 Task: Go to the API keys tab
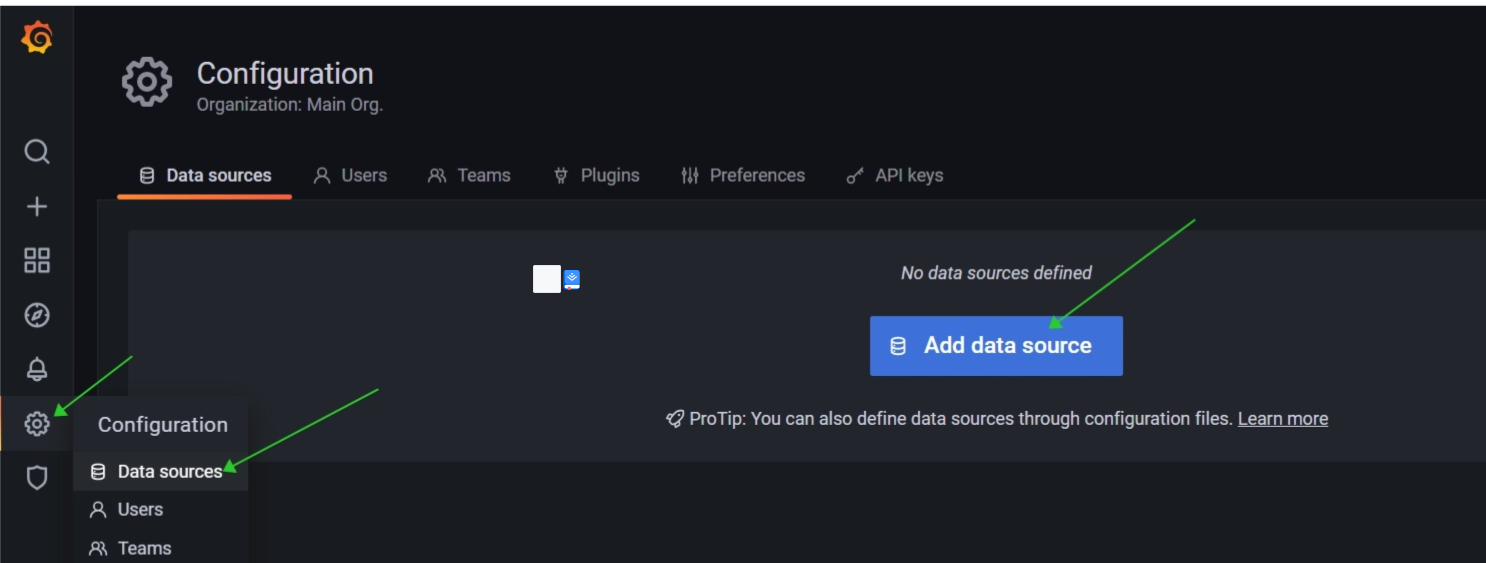895,176
